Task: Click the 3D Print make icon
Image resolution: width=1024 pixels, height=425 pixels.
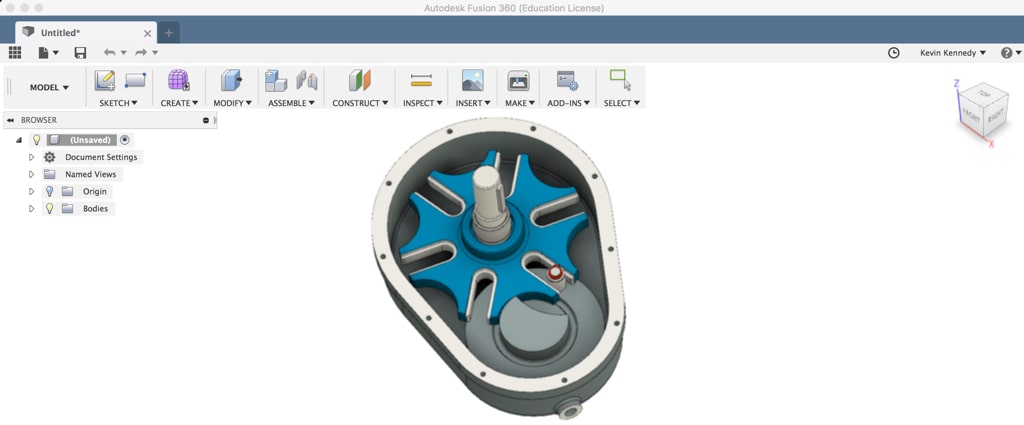Action: tap(519, 80)
